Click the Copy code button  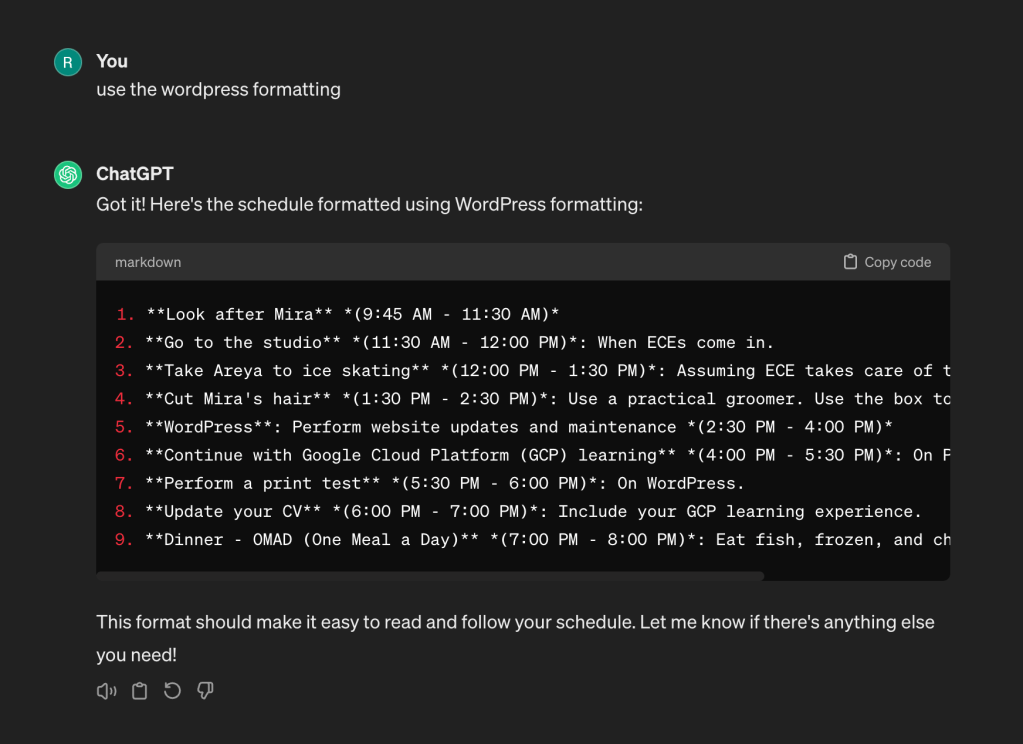[887, 262]
